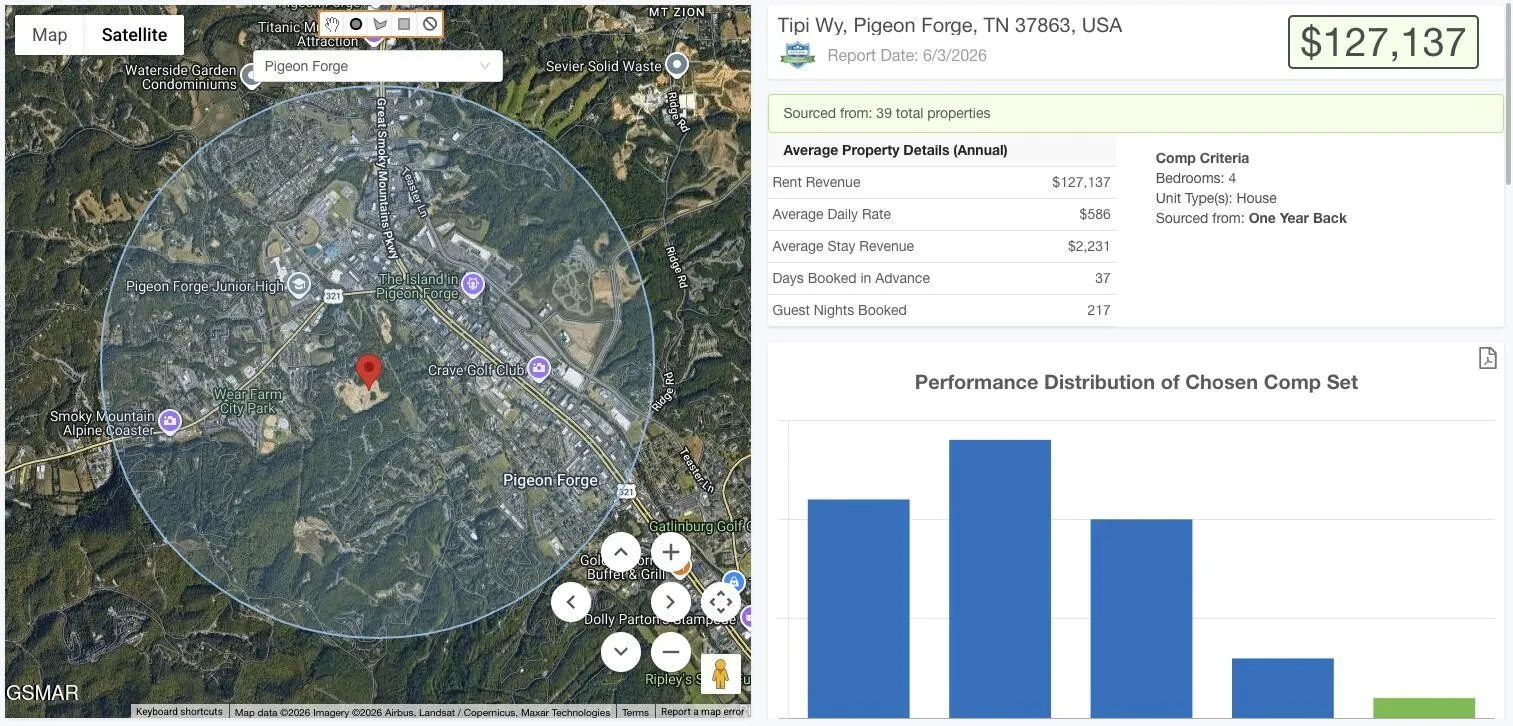Select the rectangle drawing tool

pos(404,24)
